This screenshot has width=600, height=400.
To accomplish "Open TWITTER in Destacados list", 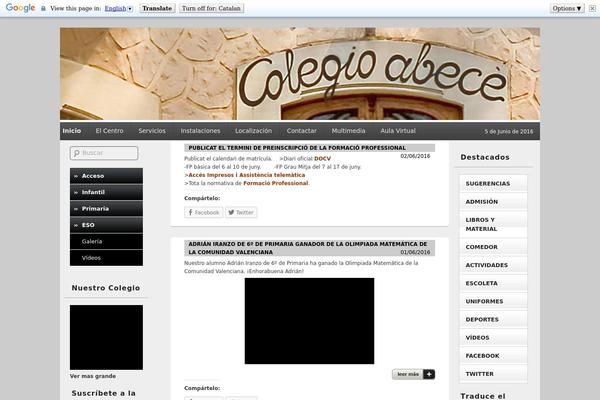I will [x=493, y=374].
